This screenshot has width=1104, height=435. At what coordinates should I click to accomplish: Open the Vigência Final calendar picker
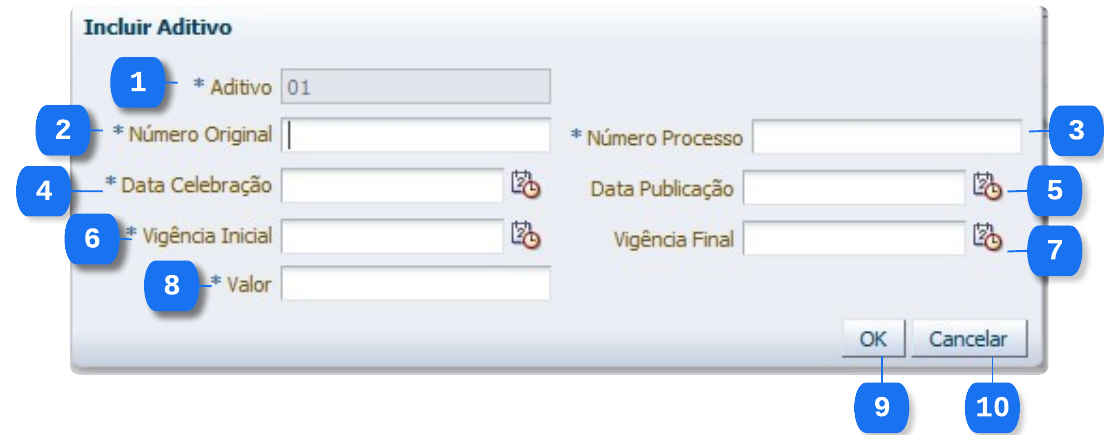pyautogui.click(x=986, y=237)
